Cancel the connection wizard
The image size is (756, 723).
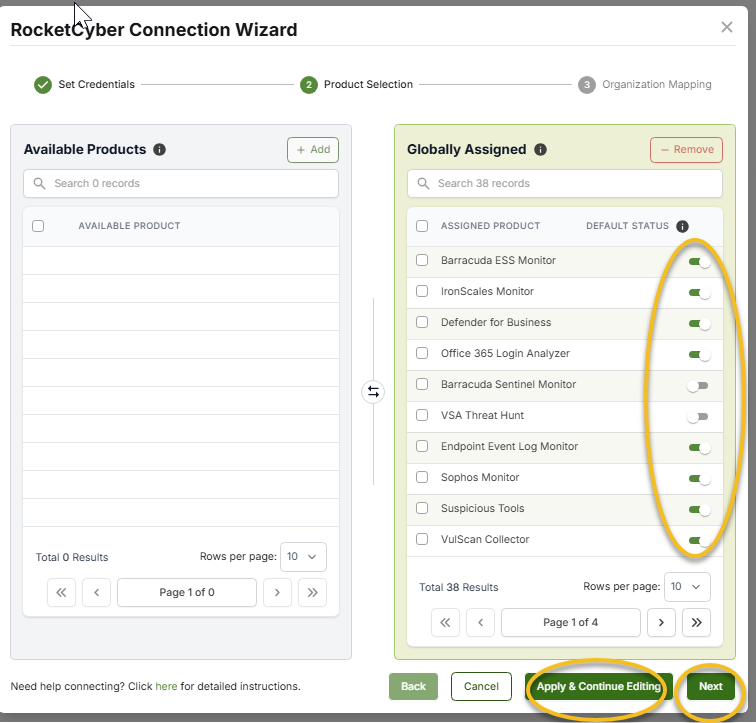481,686
